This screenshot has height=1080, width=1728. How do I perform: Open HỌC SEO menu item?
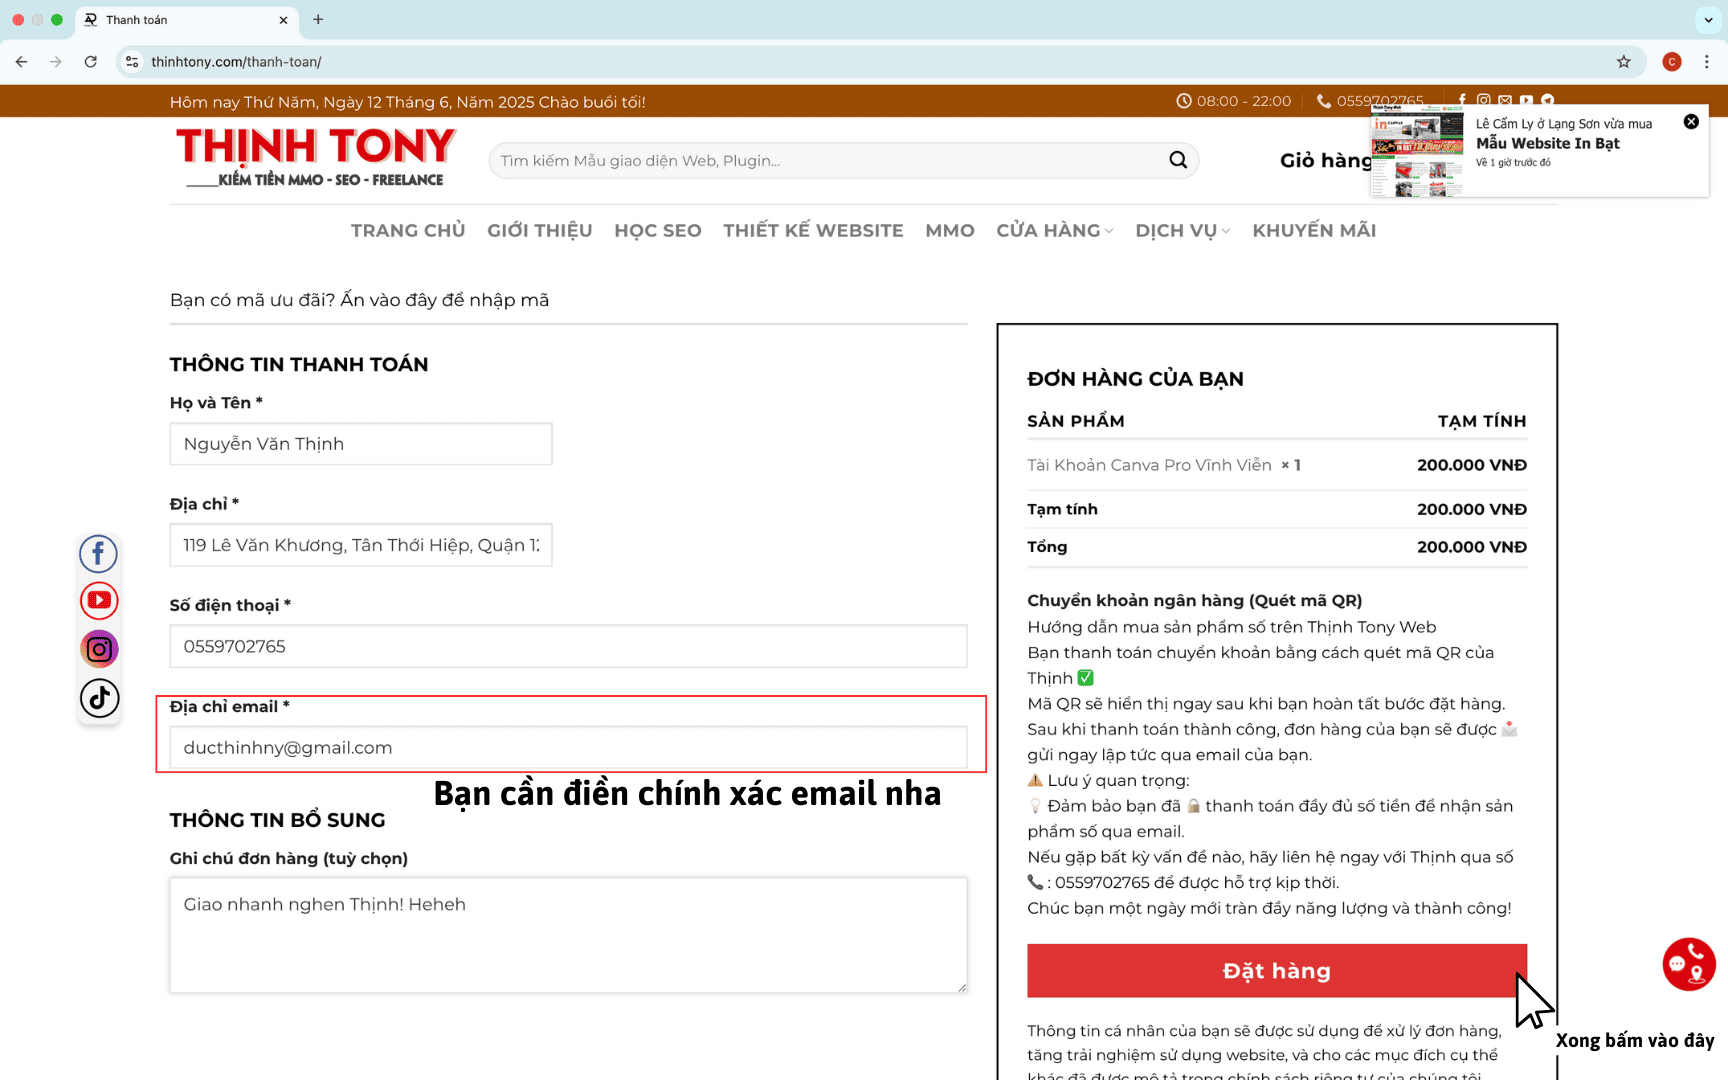658,230
